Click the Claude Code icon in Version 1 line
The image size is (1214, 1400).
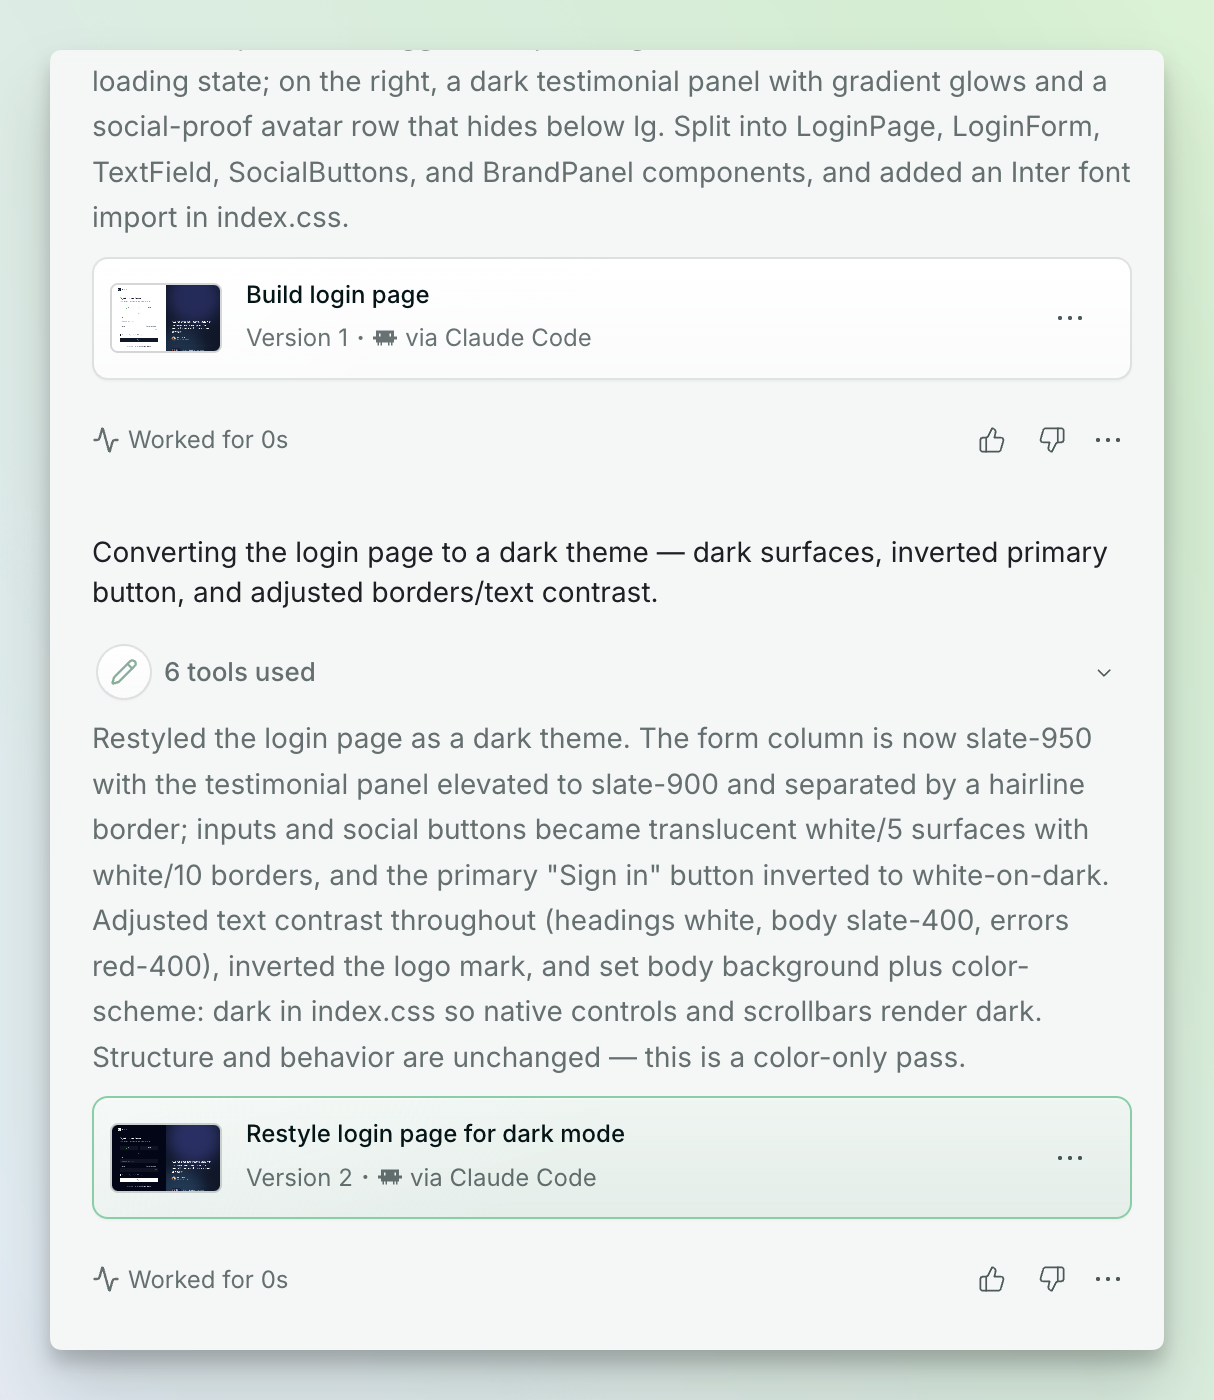(385, 338)
